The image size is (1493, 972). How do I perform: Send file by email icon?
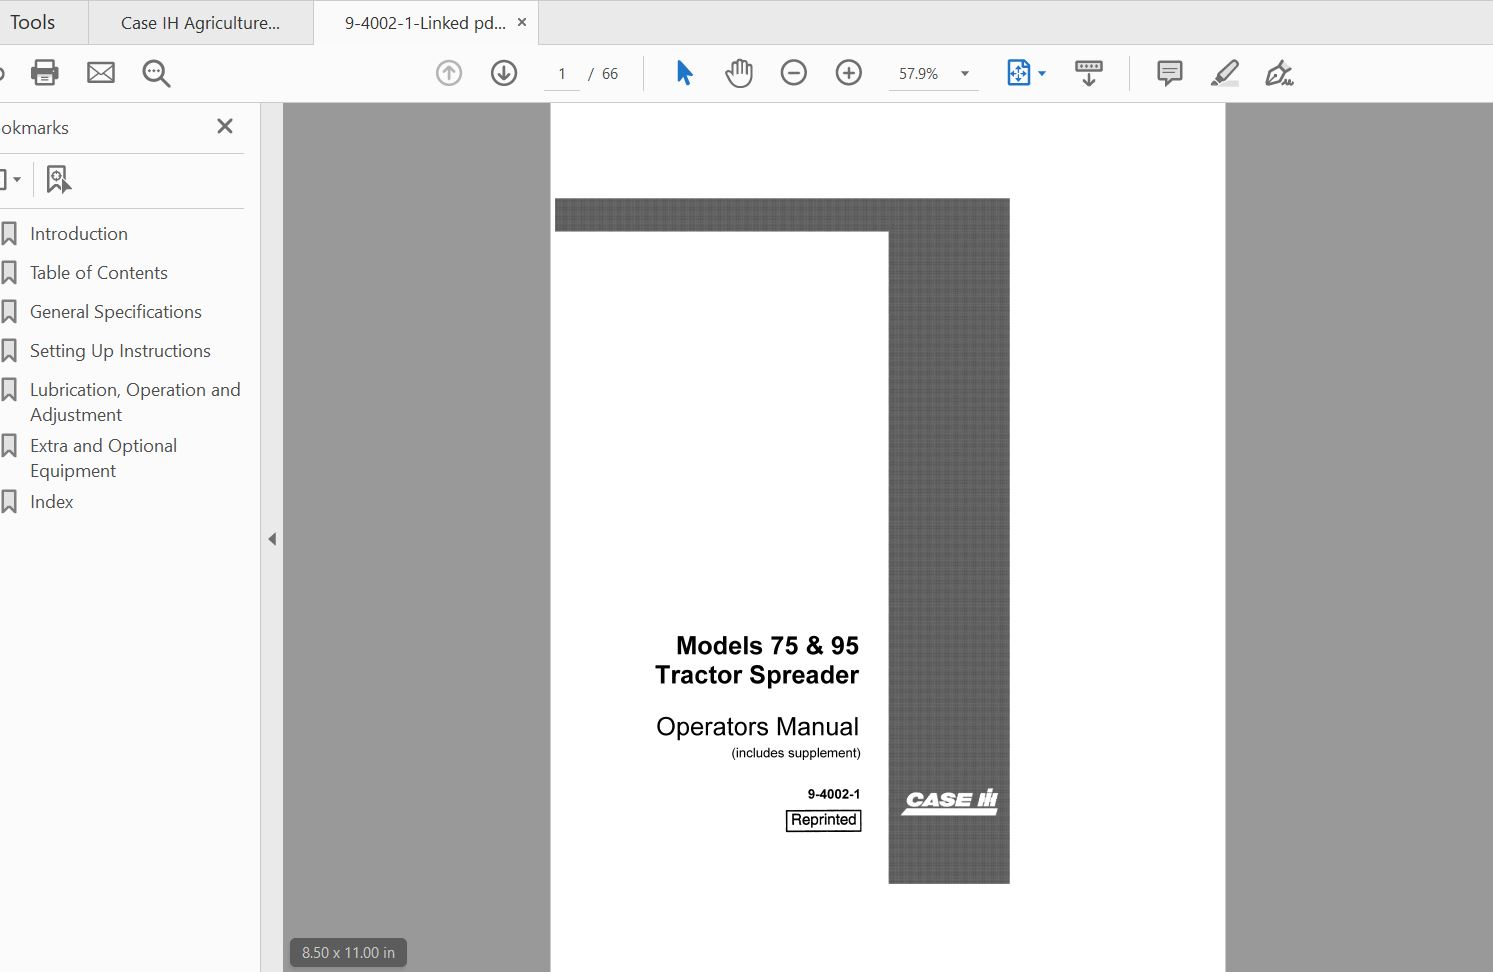pyautogui.click(x=101, y=73)
